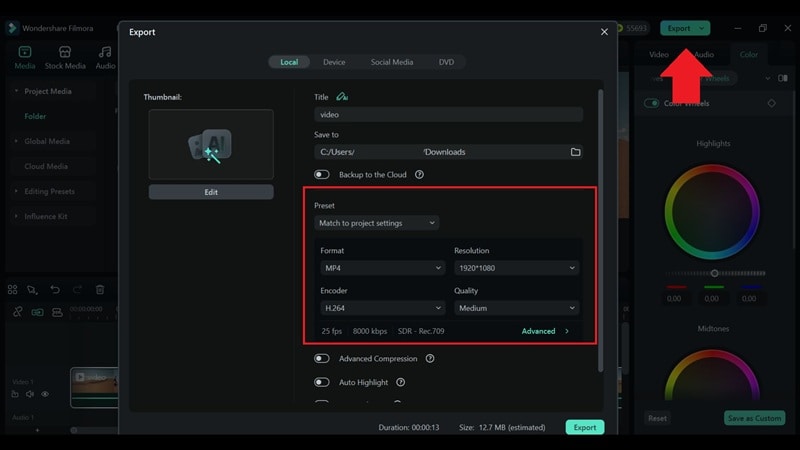Viewport: 800px width, 450px height.
Task: Click the Export dialog vertical scrollbar
Action: (601, 231)
